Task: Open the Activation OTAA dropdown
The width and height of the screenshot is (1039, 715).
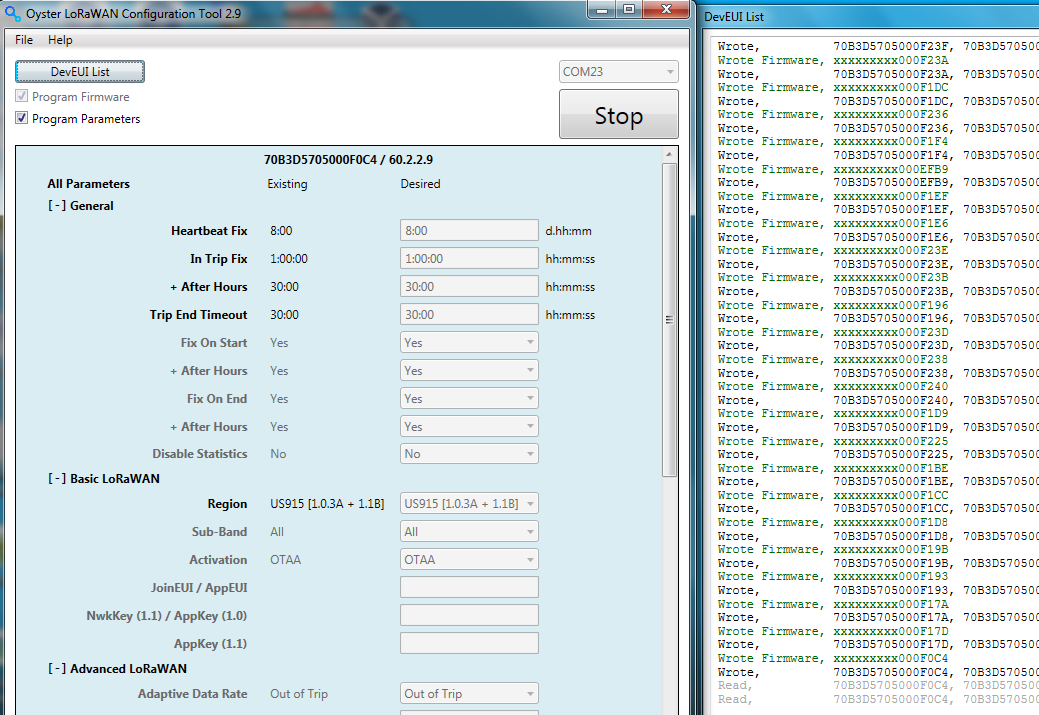Action: point(469,560)
